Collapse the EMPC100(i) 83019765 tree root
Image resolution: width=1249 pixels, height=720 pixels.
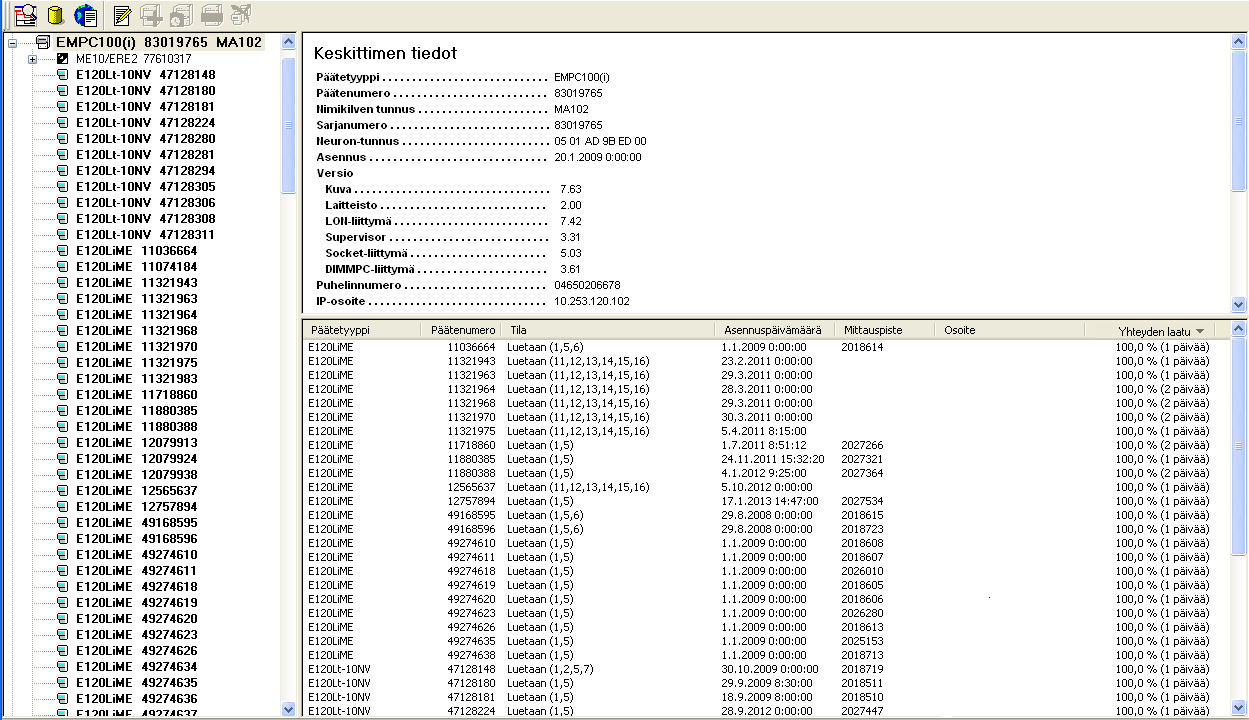coord(13,43)
